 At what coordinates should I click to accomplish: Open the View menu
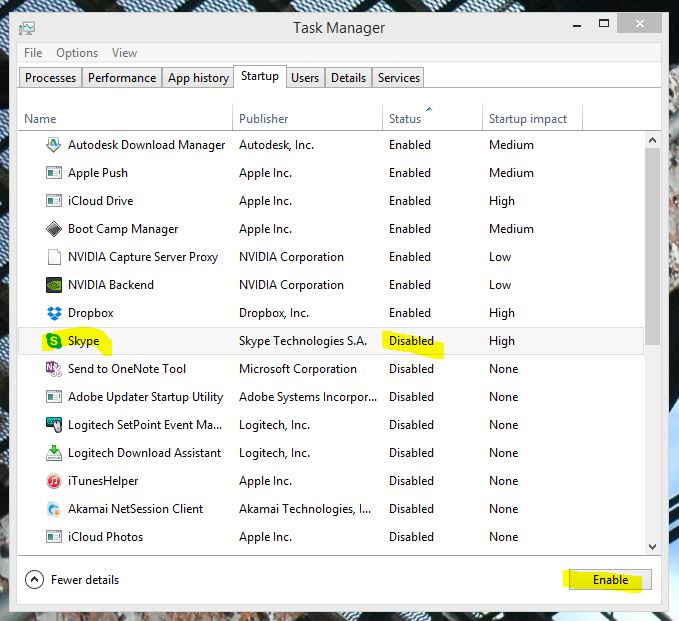click(124, 53)
